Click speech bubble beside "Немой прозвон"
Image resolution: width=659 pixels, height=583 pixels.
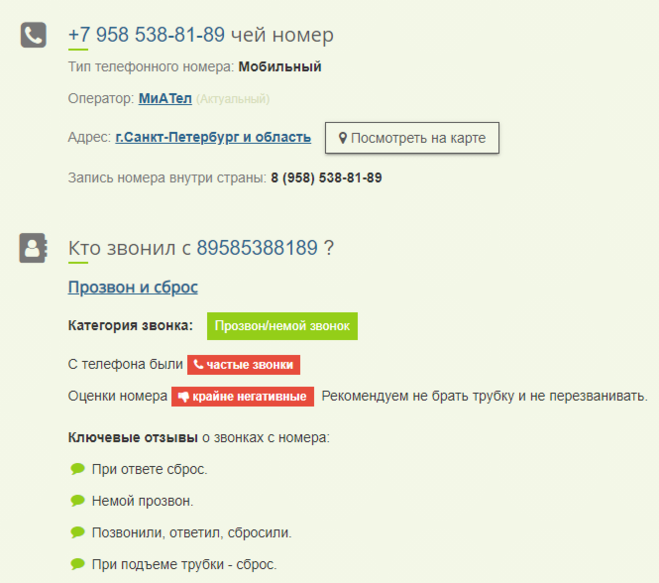(x=77, y=501)
